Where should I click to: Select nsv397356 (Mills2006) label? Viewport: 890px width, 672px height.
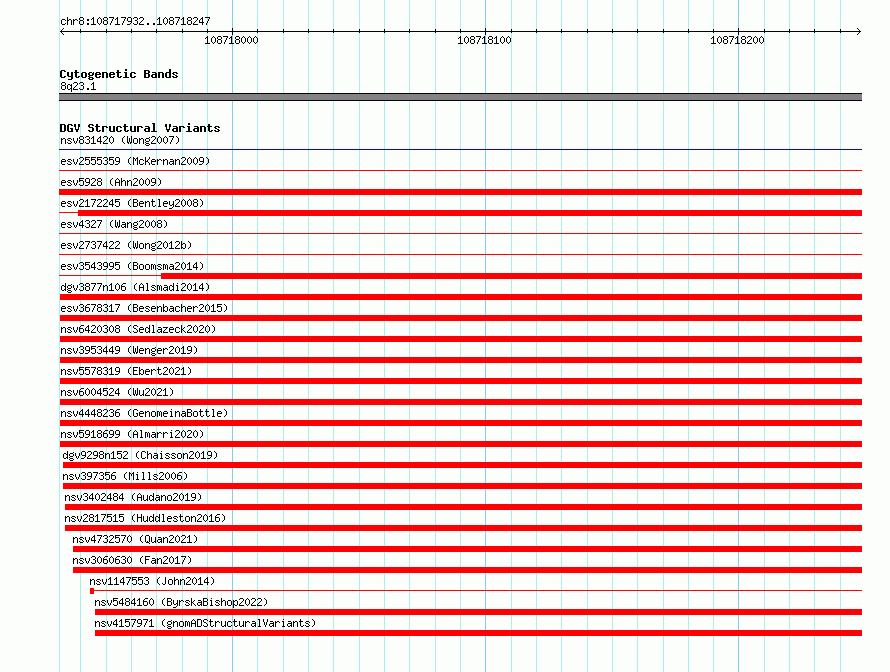(x=125, y=476)
